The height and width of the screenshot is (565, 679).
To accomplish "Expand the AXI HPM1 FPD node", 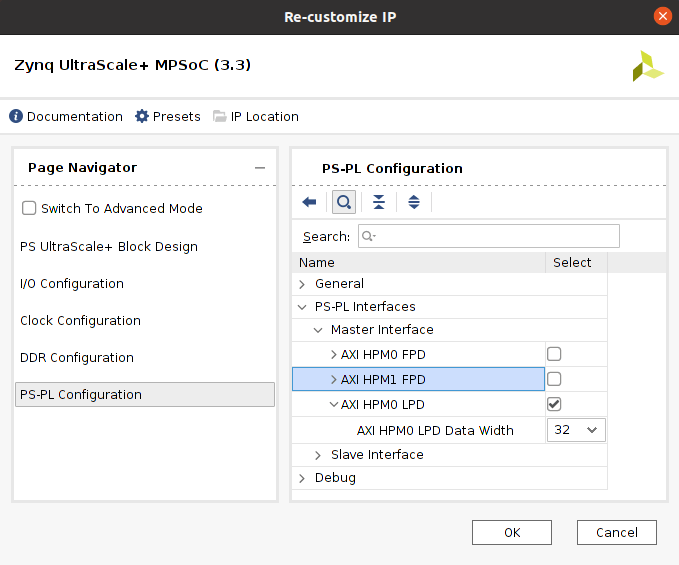I will (x=333, y=380).
